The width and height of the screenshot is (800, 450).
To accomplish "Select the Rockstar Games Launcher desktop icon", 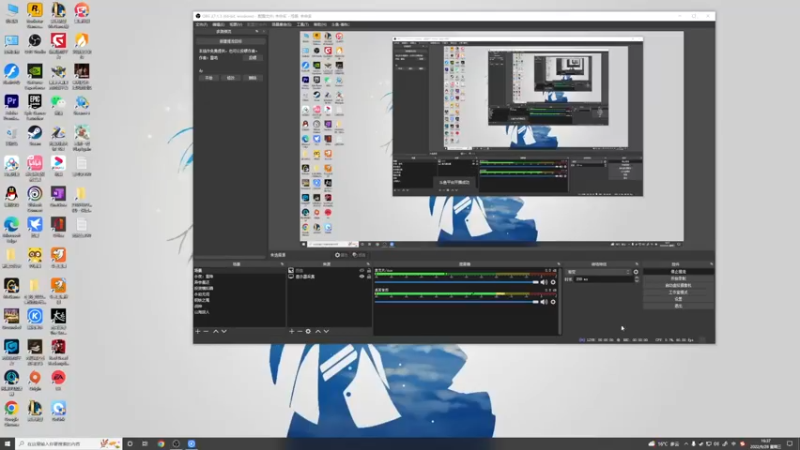I will pyautogui.click(x=35, y=14).
